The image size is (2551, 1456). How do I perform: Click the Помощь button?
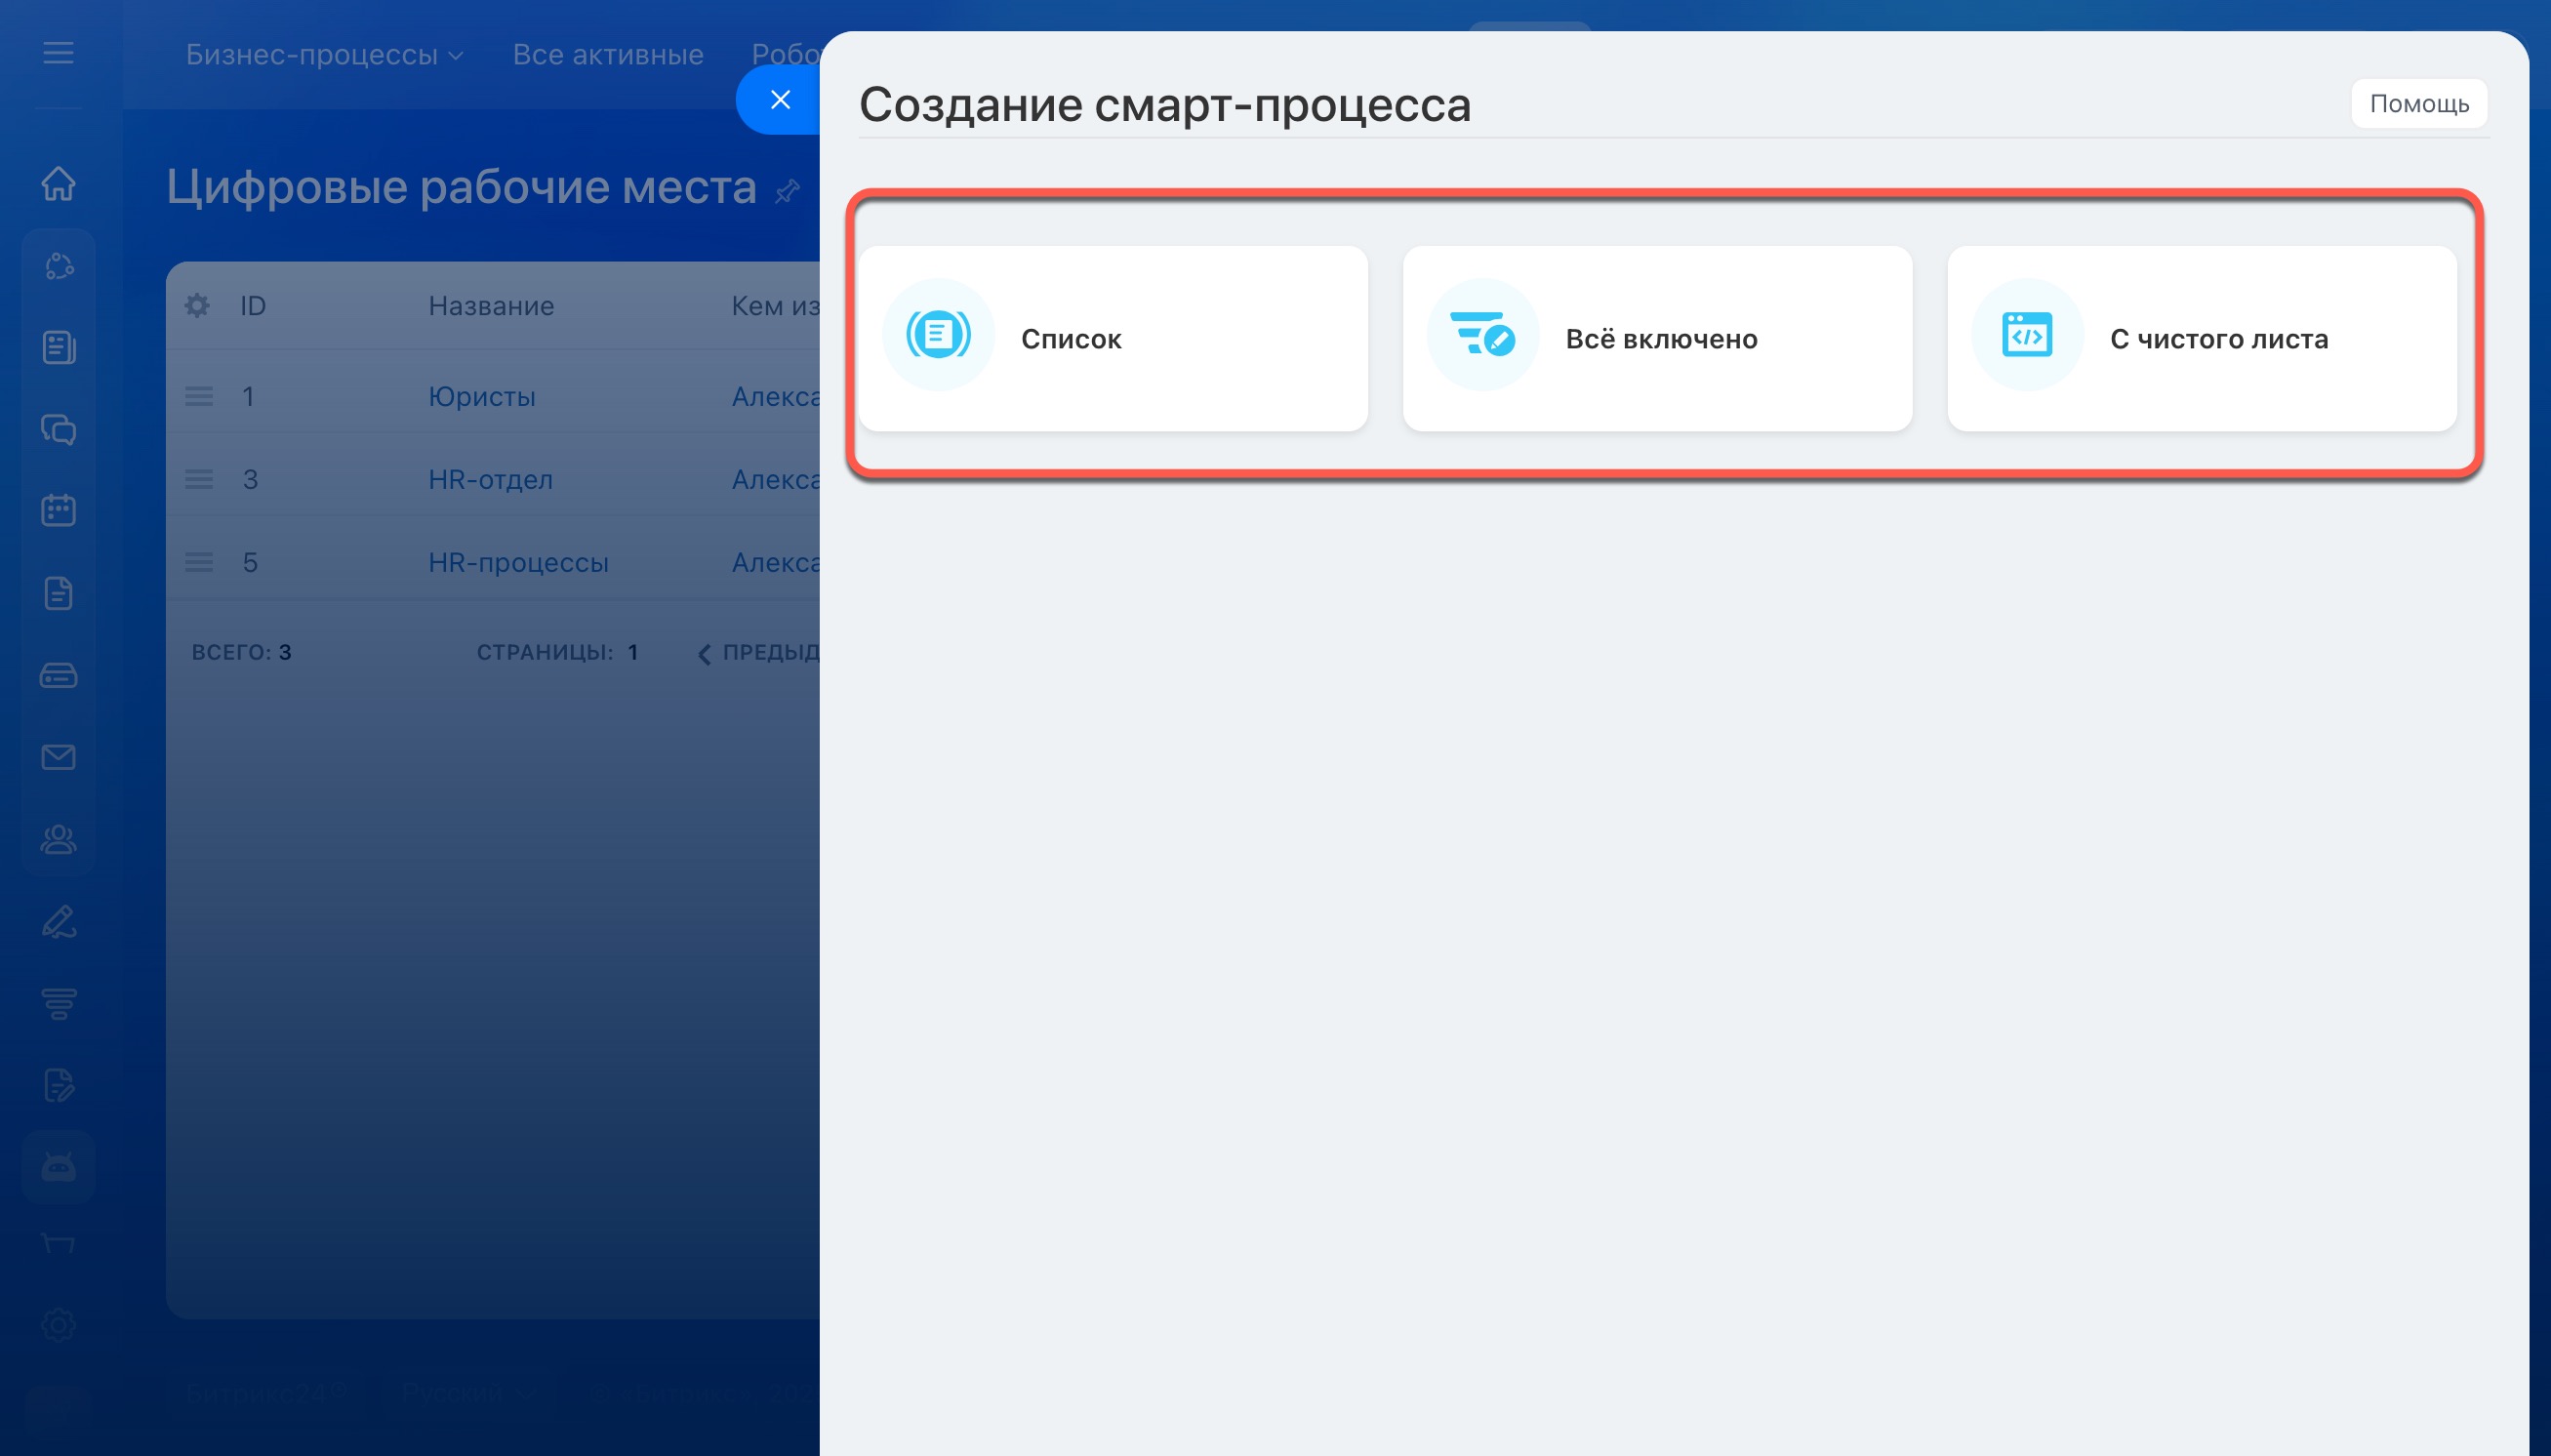click(x=2418, y=104)
